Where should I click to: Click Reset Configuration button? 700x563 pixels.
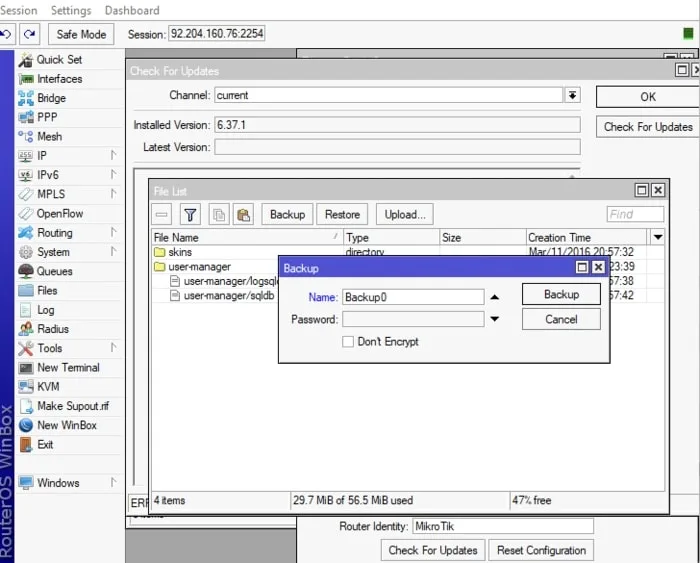(541, 550)
